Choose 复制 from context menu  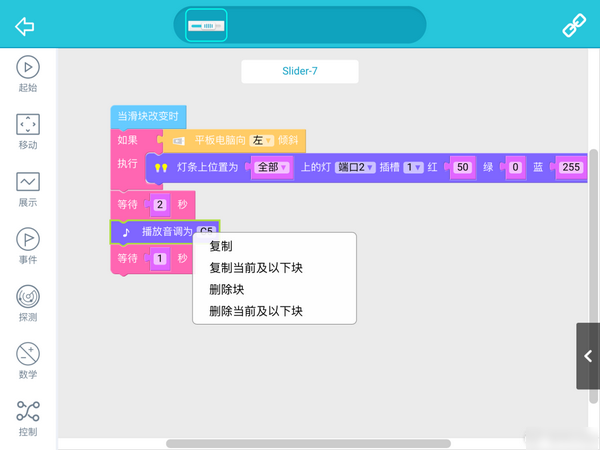(221, 246)
